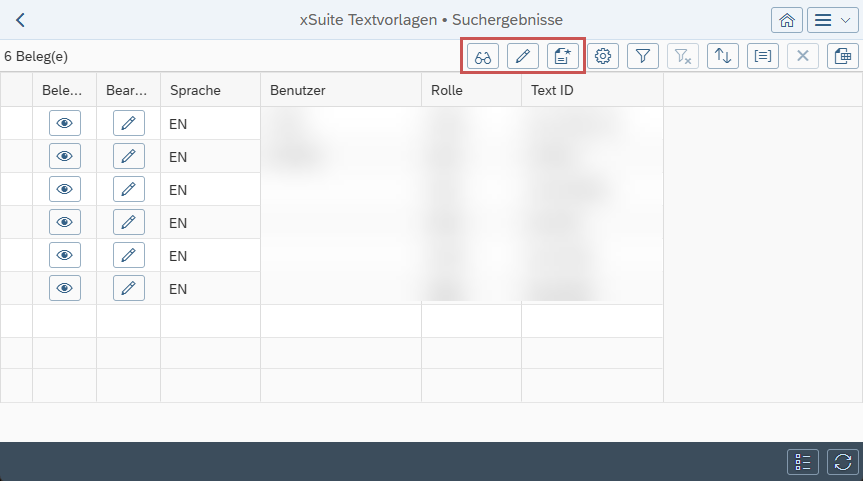Edit the third row entry

129,189
